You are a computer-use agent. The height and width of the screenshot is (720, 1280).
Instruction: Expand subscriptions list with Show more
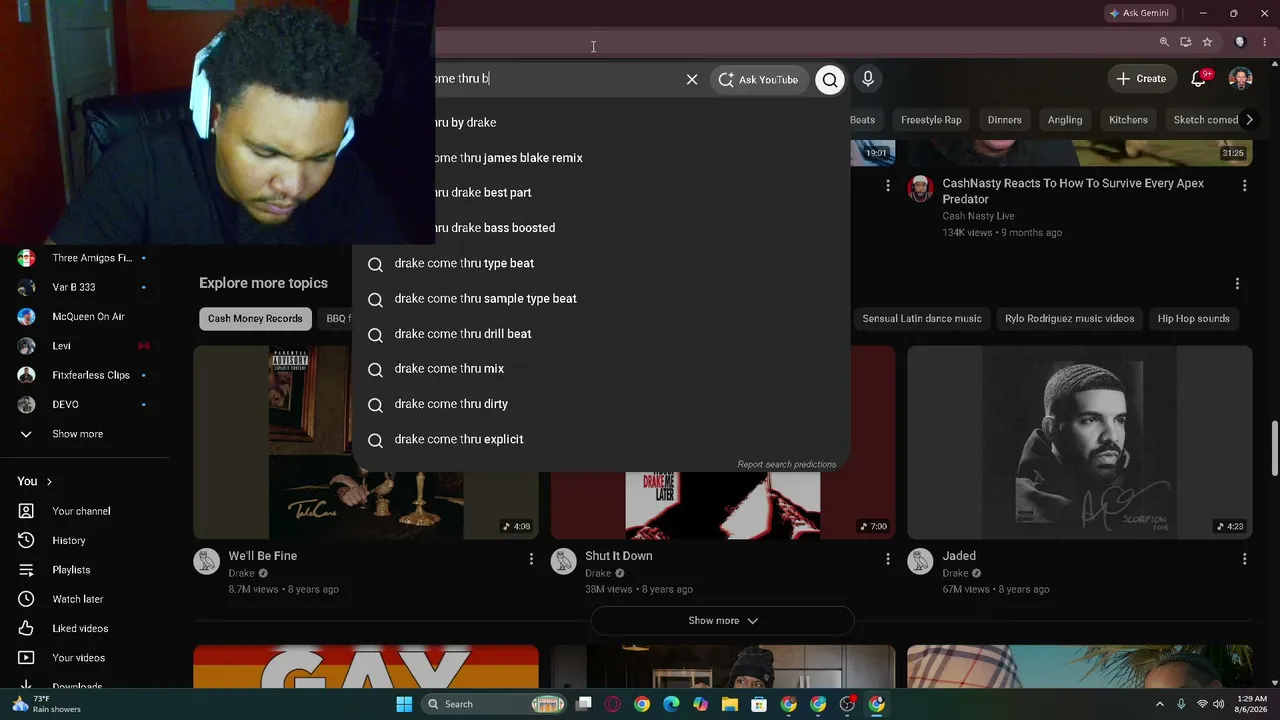coord(85,434)
